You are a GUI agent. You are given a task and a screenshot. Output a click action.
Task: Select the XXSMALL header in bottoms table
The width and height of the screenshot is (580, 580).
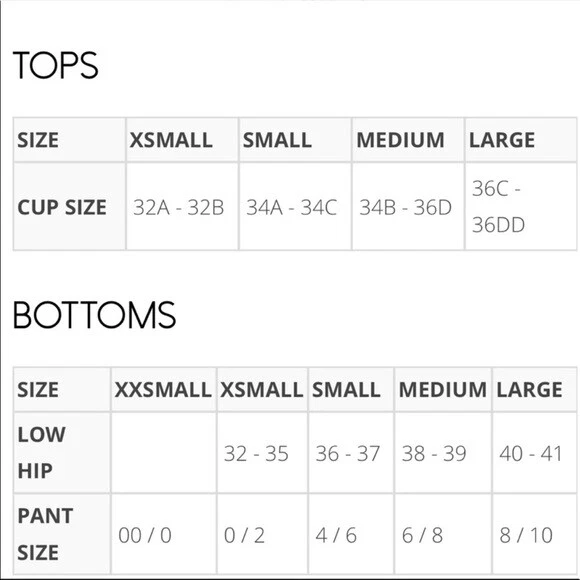pyautogui.click(x=163, y=390)
